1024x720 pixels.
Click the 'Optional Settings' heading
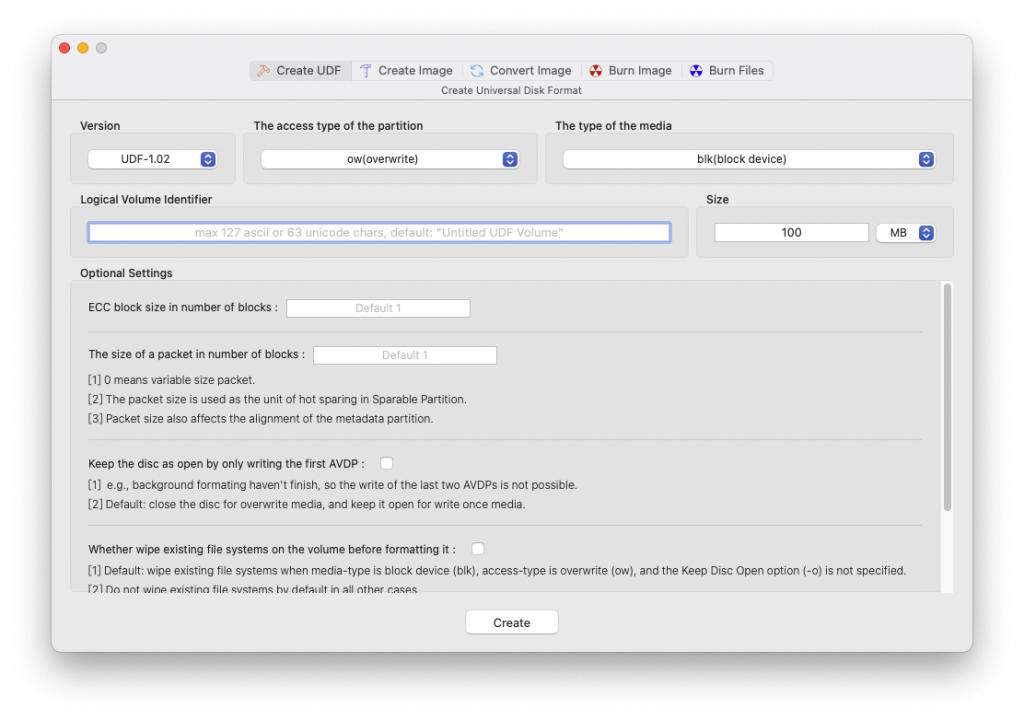click(126, 273)
